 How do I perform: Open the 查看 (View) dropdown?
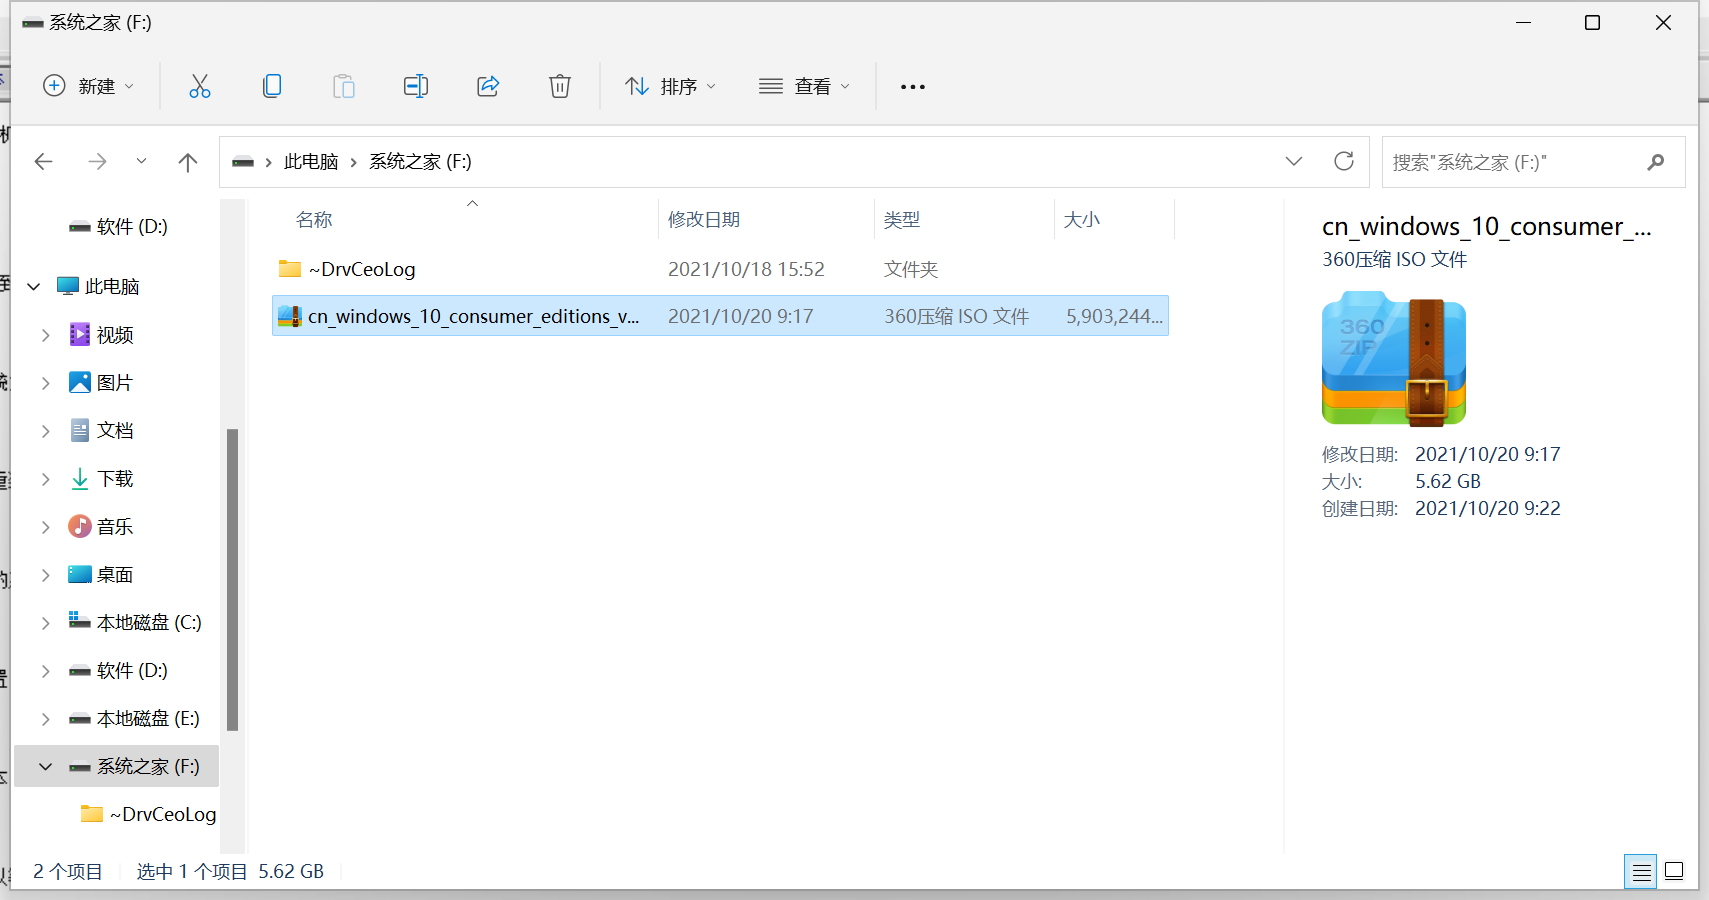click(804, 86)
